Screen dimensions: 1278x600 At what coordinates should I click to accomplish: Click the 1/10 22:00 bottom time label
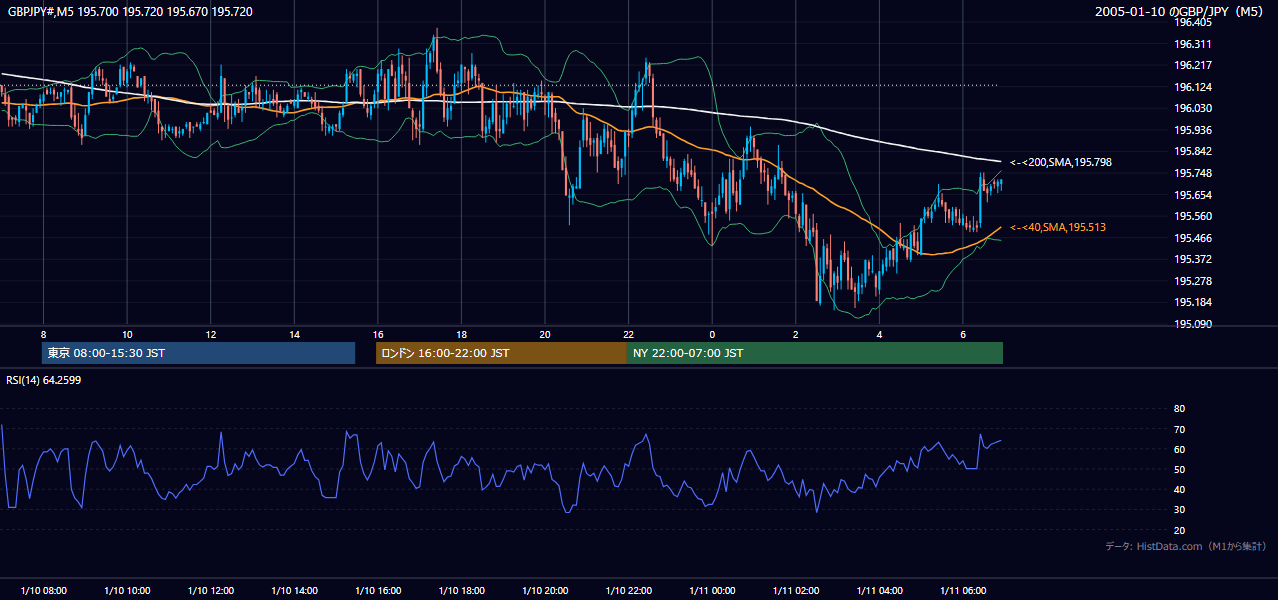coord(629,591)
